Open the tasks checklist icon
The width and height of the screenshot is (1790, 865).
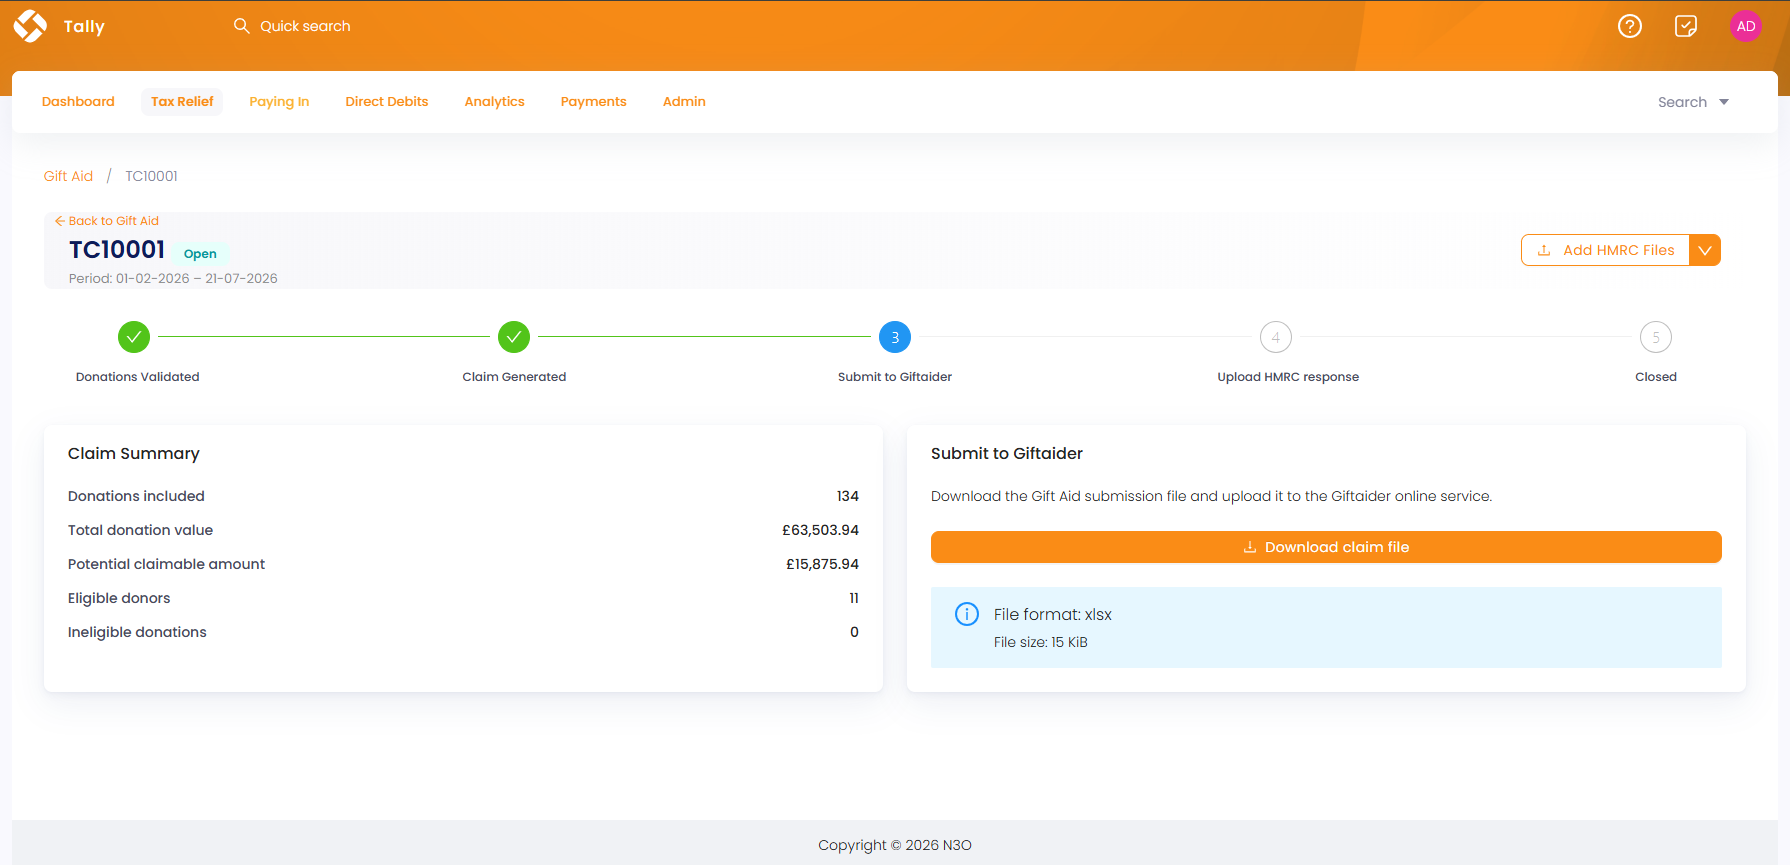click(x=1686, y=26)
